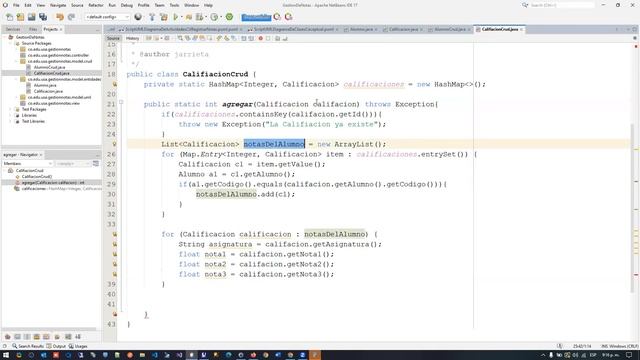Click lightbulb hint icon at line 25 gutter
Image resolution: width=640 pixels, height=360 pixels.
115,144
